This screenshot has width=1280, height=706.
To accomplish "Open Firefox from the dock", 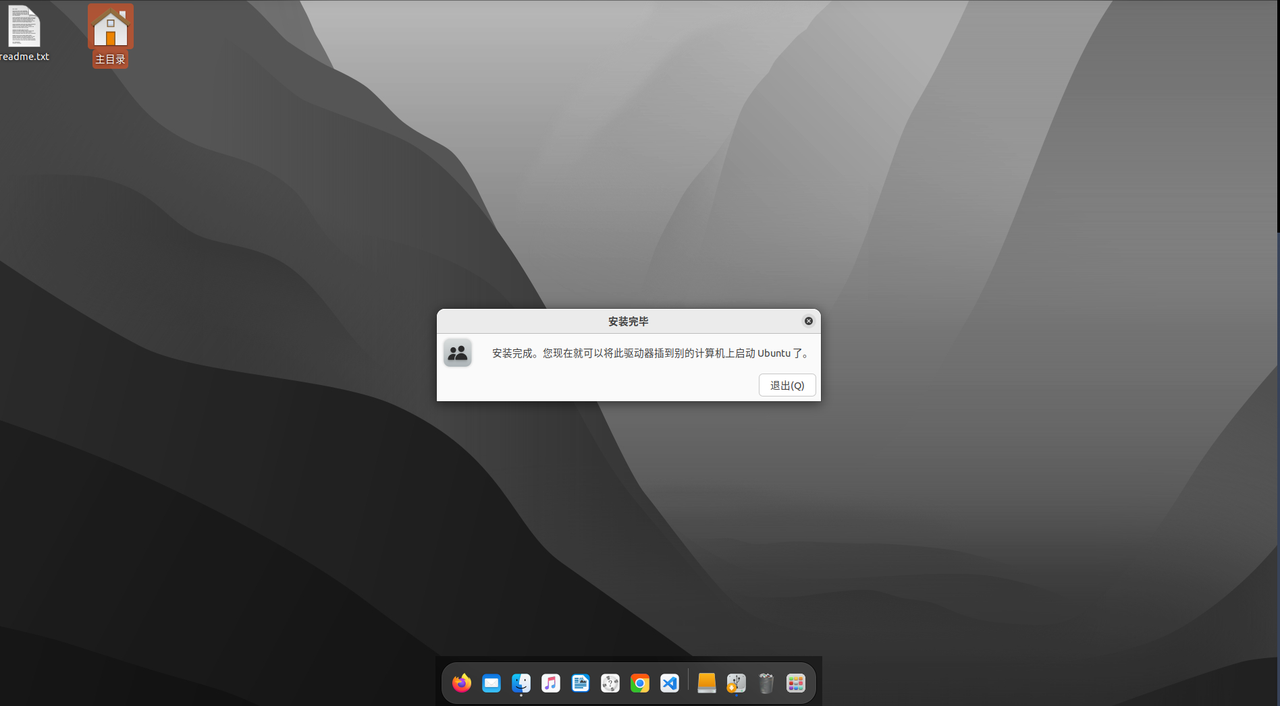I will (x=461, y=683).
